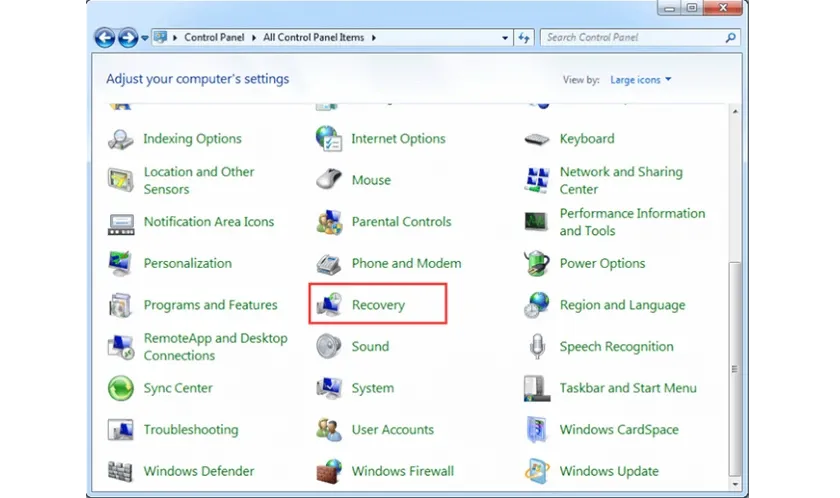
Task: Open the Windows Firewall link text
Action: tap(403, 471)
